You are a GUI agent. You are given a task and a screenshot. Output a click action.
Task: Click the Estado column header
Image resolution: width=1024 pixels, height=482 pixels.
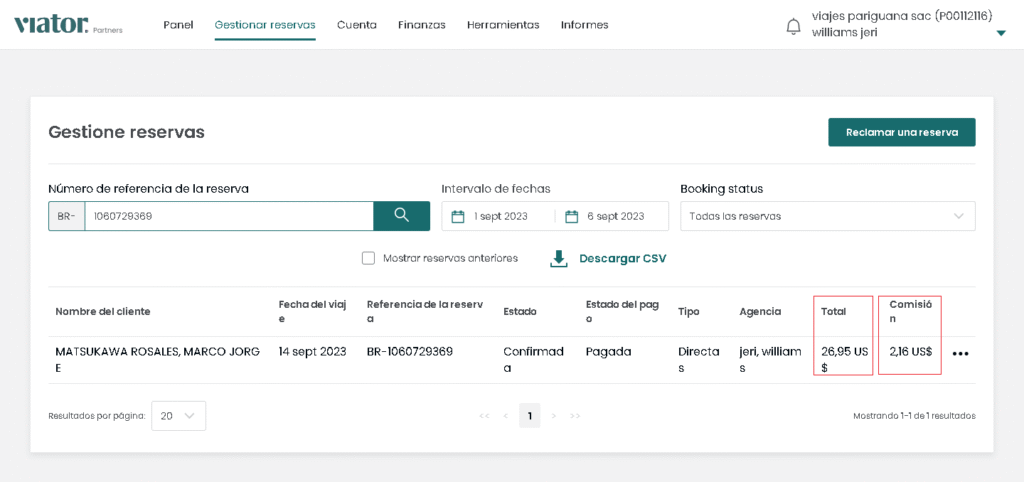(520, 312)
